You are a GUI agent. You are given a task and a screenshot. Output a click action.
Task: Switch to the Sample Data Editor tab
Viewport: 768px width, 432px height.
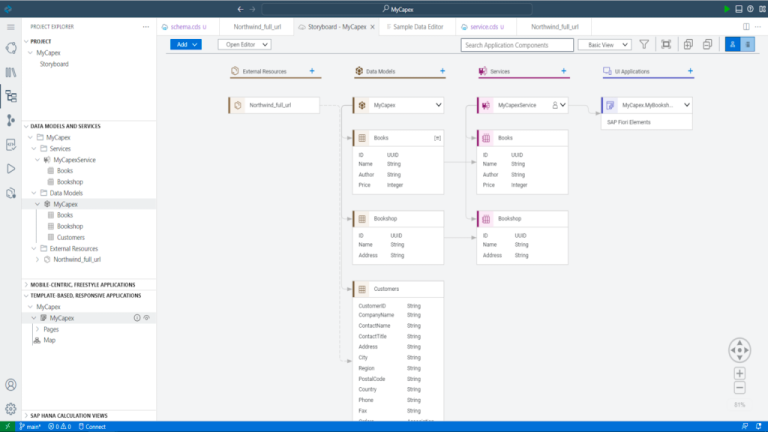[x=414, y=26]
